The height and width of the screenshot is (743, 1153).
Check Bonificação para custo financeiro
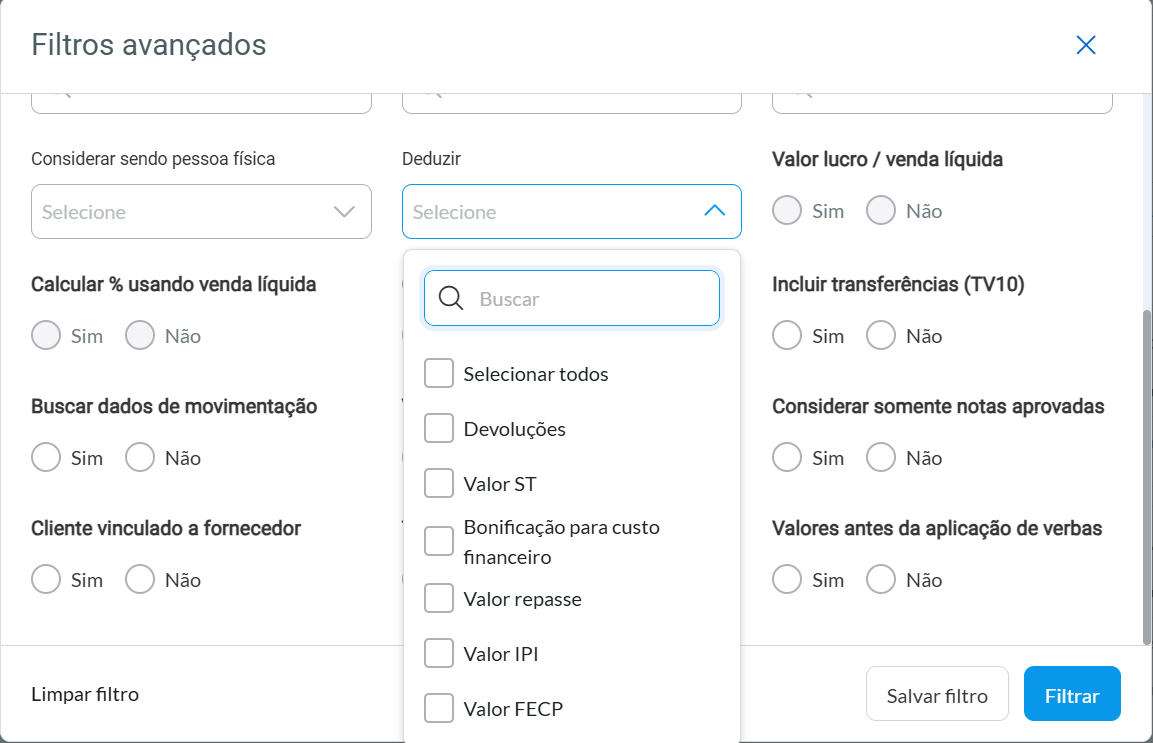tap(438, 541)
